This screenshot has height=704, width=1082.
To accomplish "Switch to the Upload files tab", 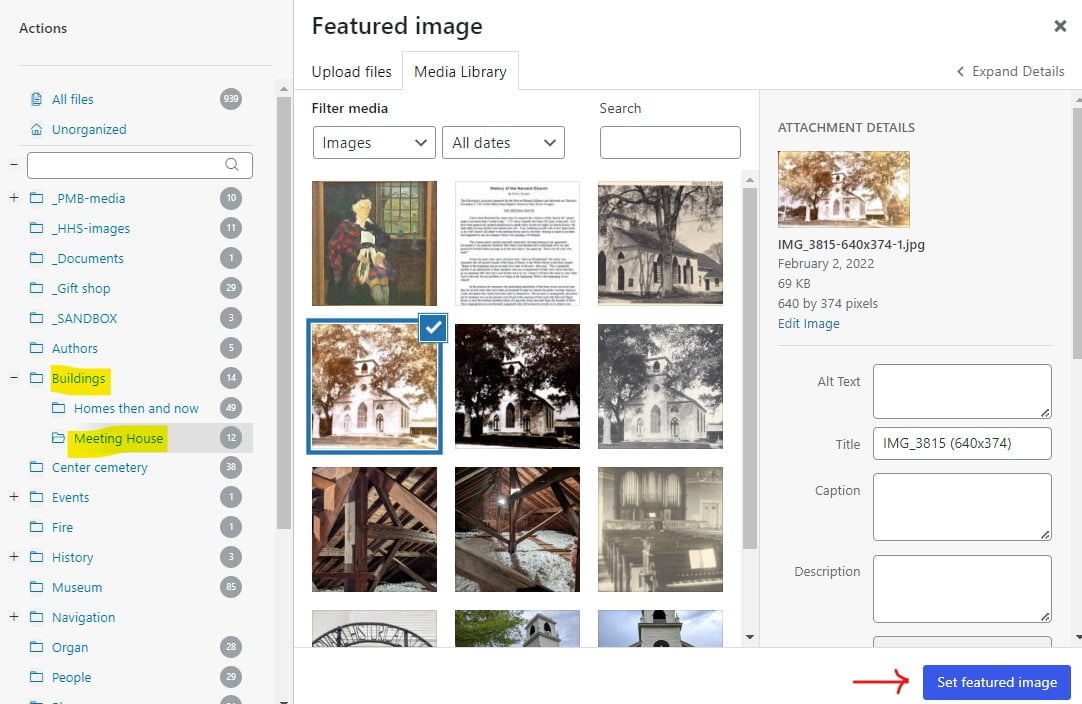I will point(351,72).
